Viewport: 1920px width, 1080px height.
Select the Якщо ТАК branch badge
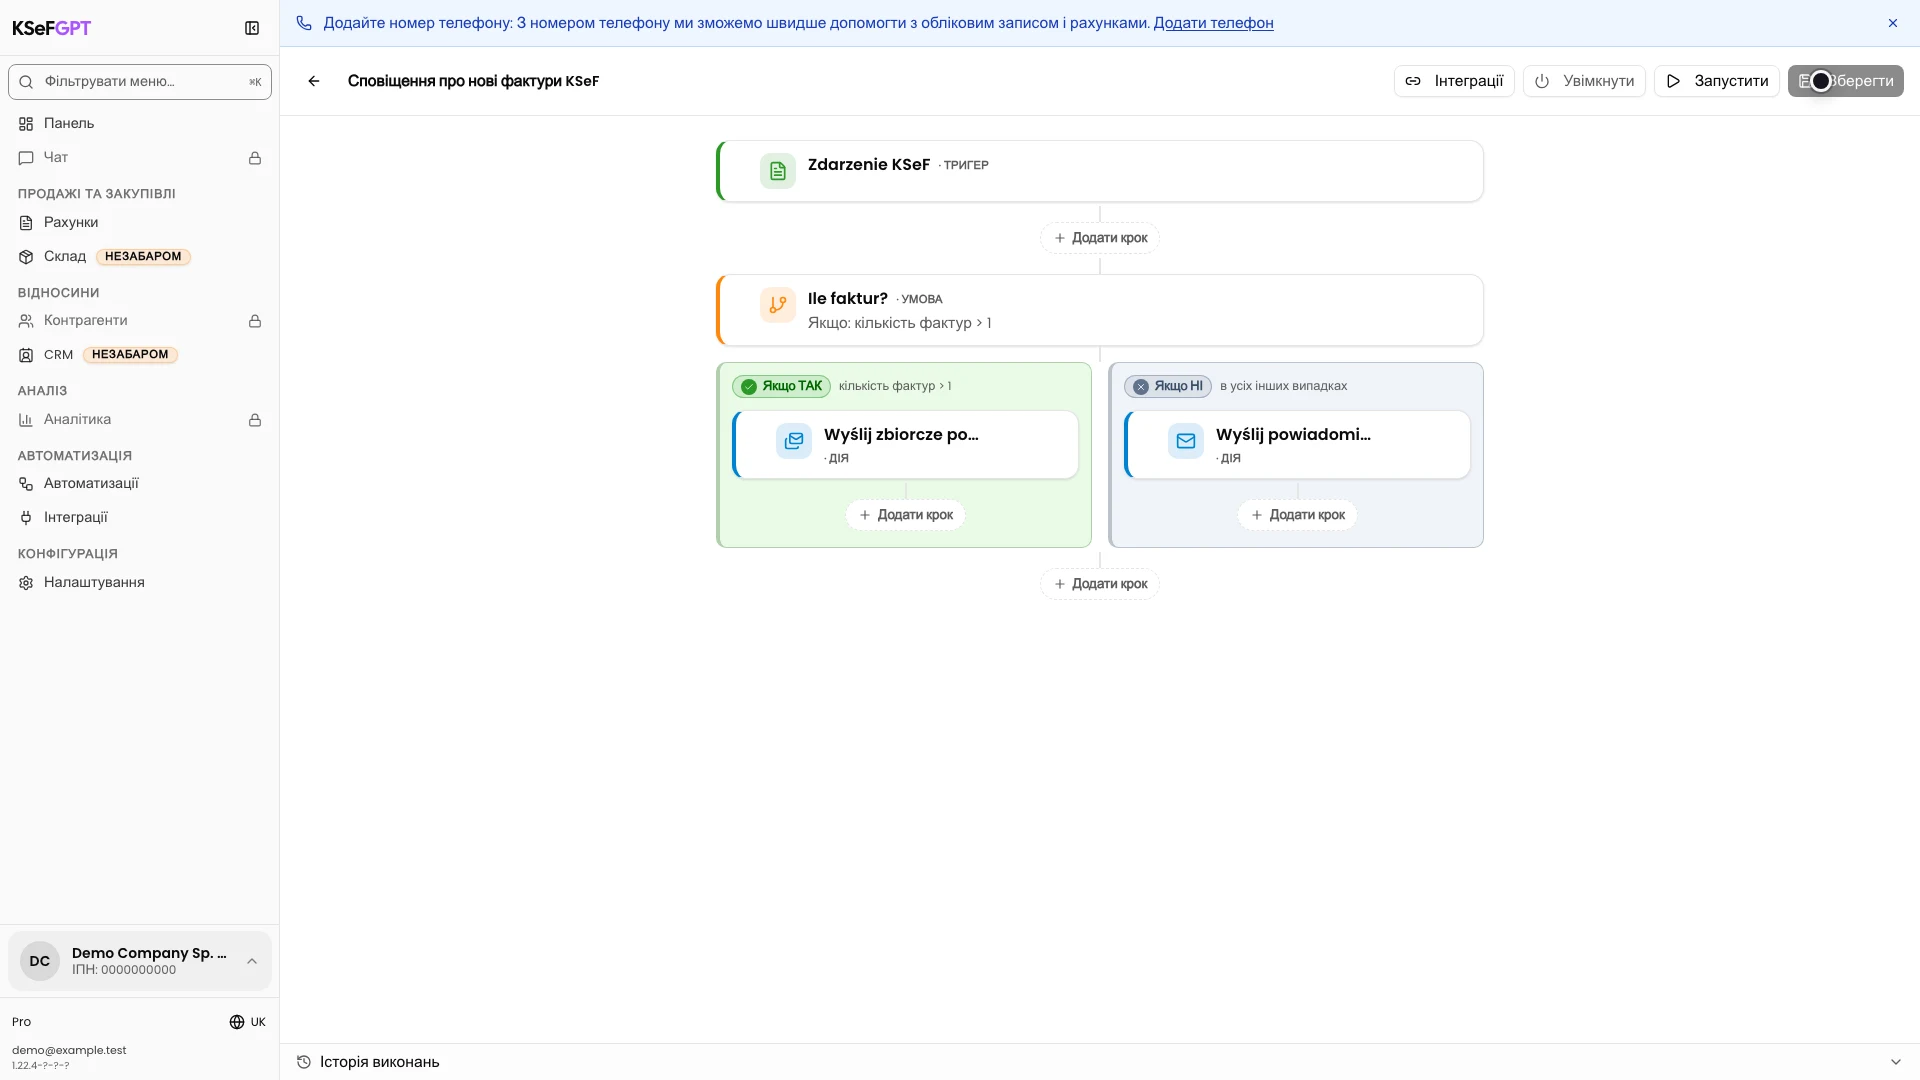pos(781,386)
